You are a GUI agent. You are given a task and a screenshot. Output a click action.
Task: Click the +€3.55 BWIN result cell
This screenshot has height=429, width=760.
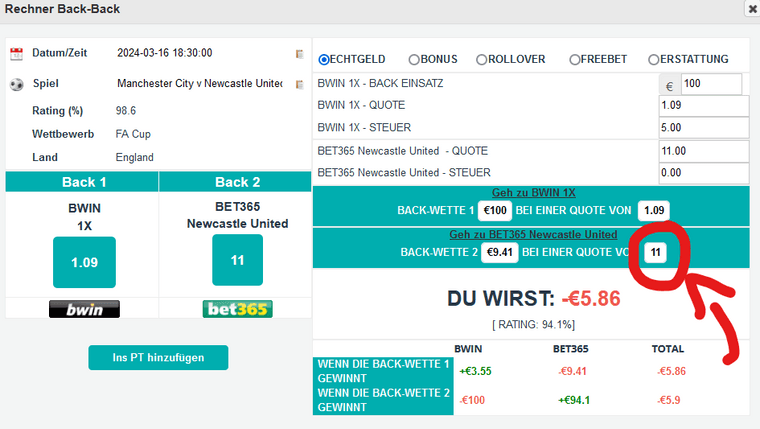475,371
